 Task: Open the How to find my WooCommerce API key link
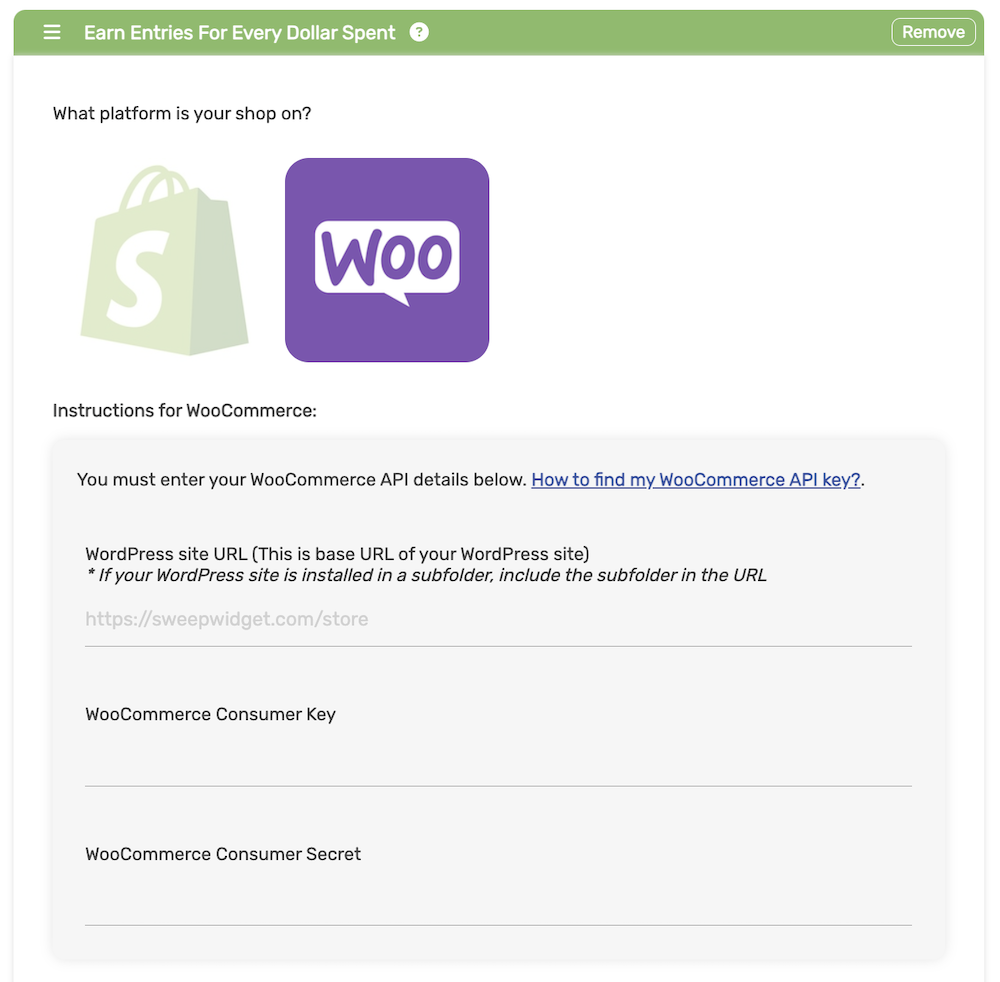coord(696,480)
